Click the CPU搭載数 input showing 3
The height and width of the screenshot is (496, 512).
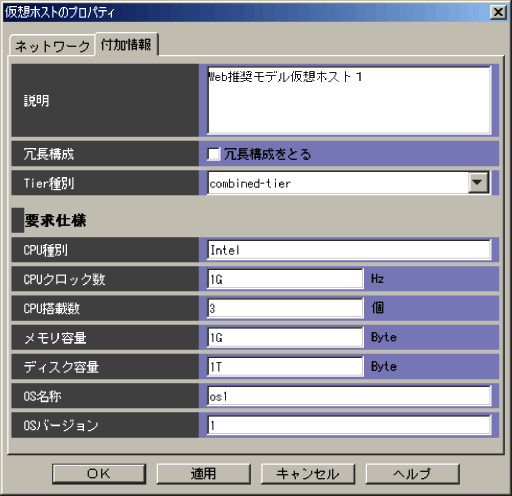285,308
